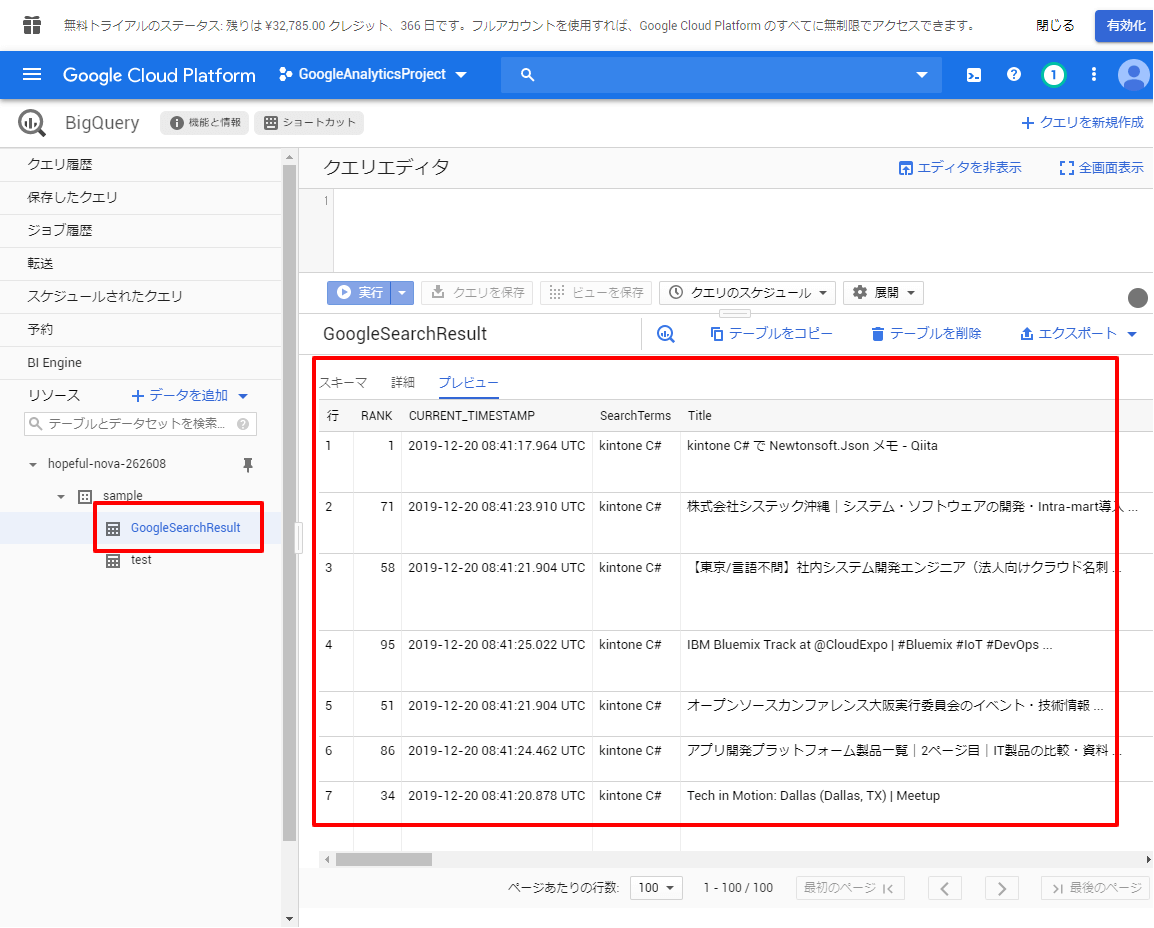Viewport: 1154px width, 928px height.
Task: Go to previous results page arrow
Action: point(944,888)
